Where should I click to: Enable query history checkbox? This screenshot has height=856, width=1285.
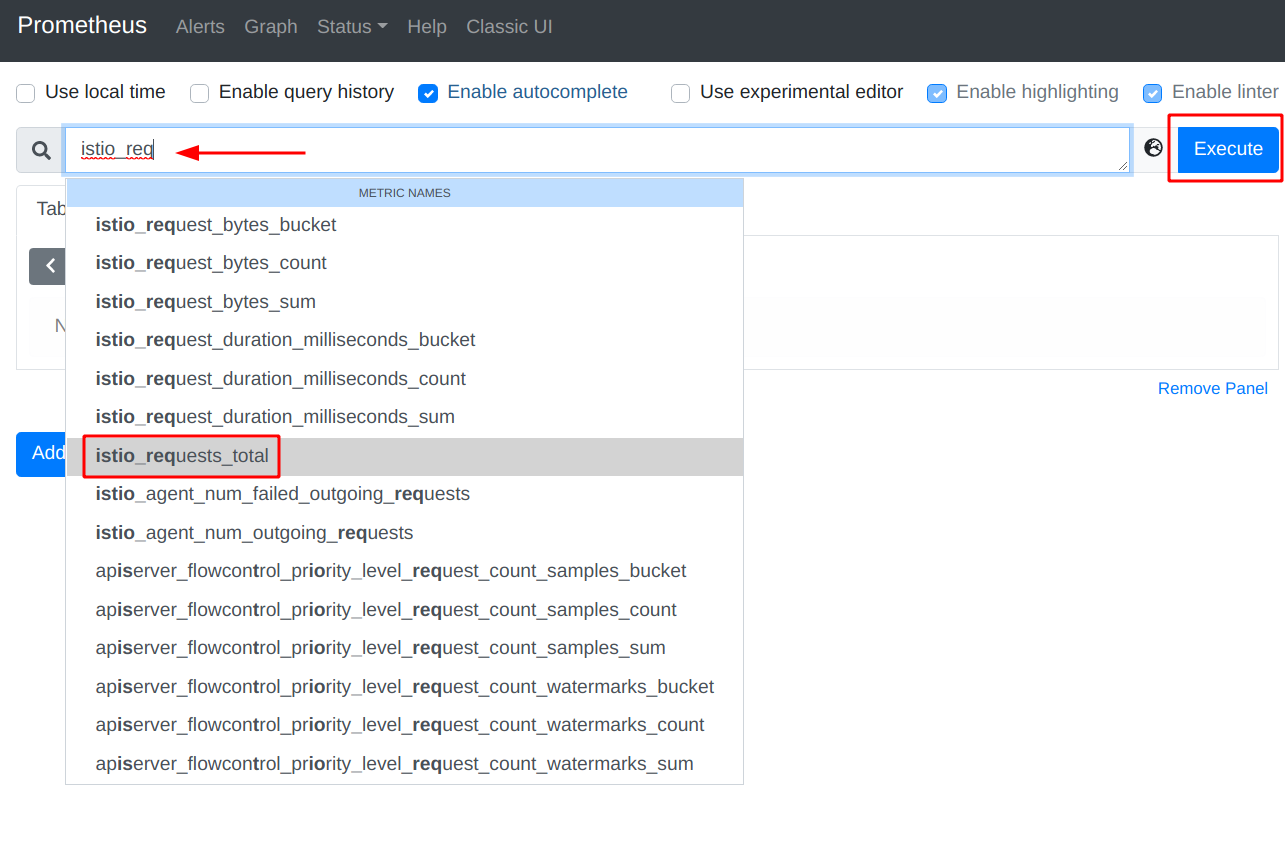pyautogui.click(x=200, y=93)
